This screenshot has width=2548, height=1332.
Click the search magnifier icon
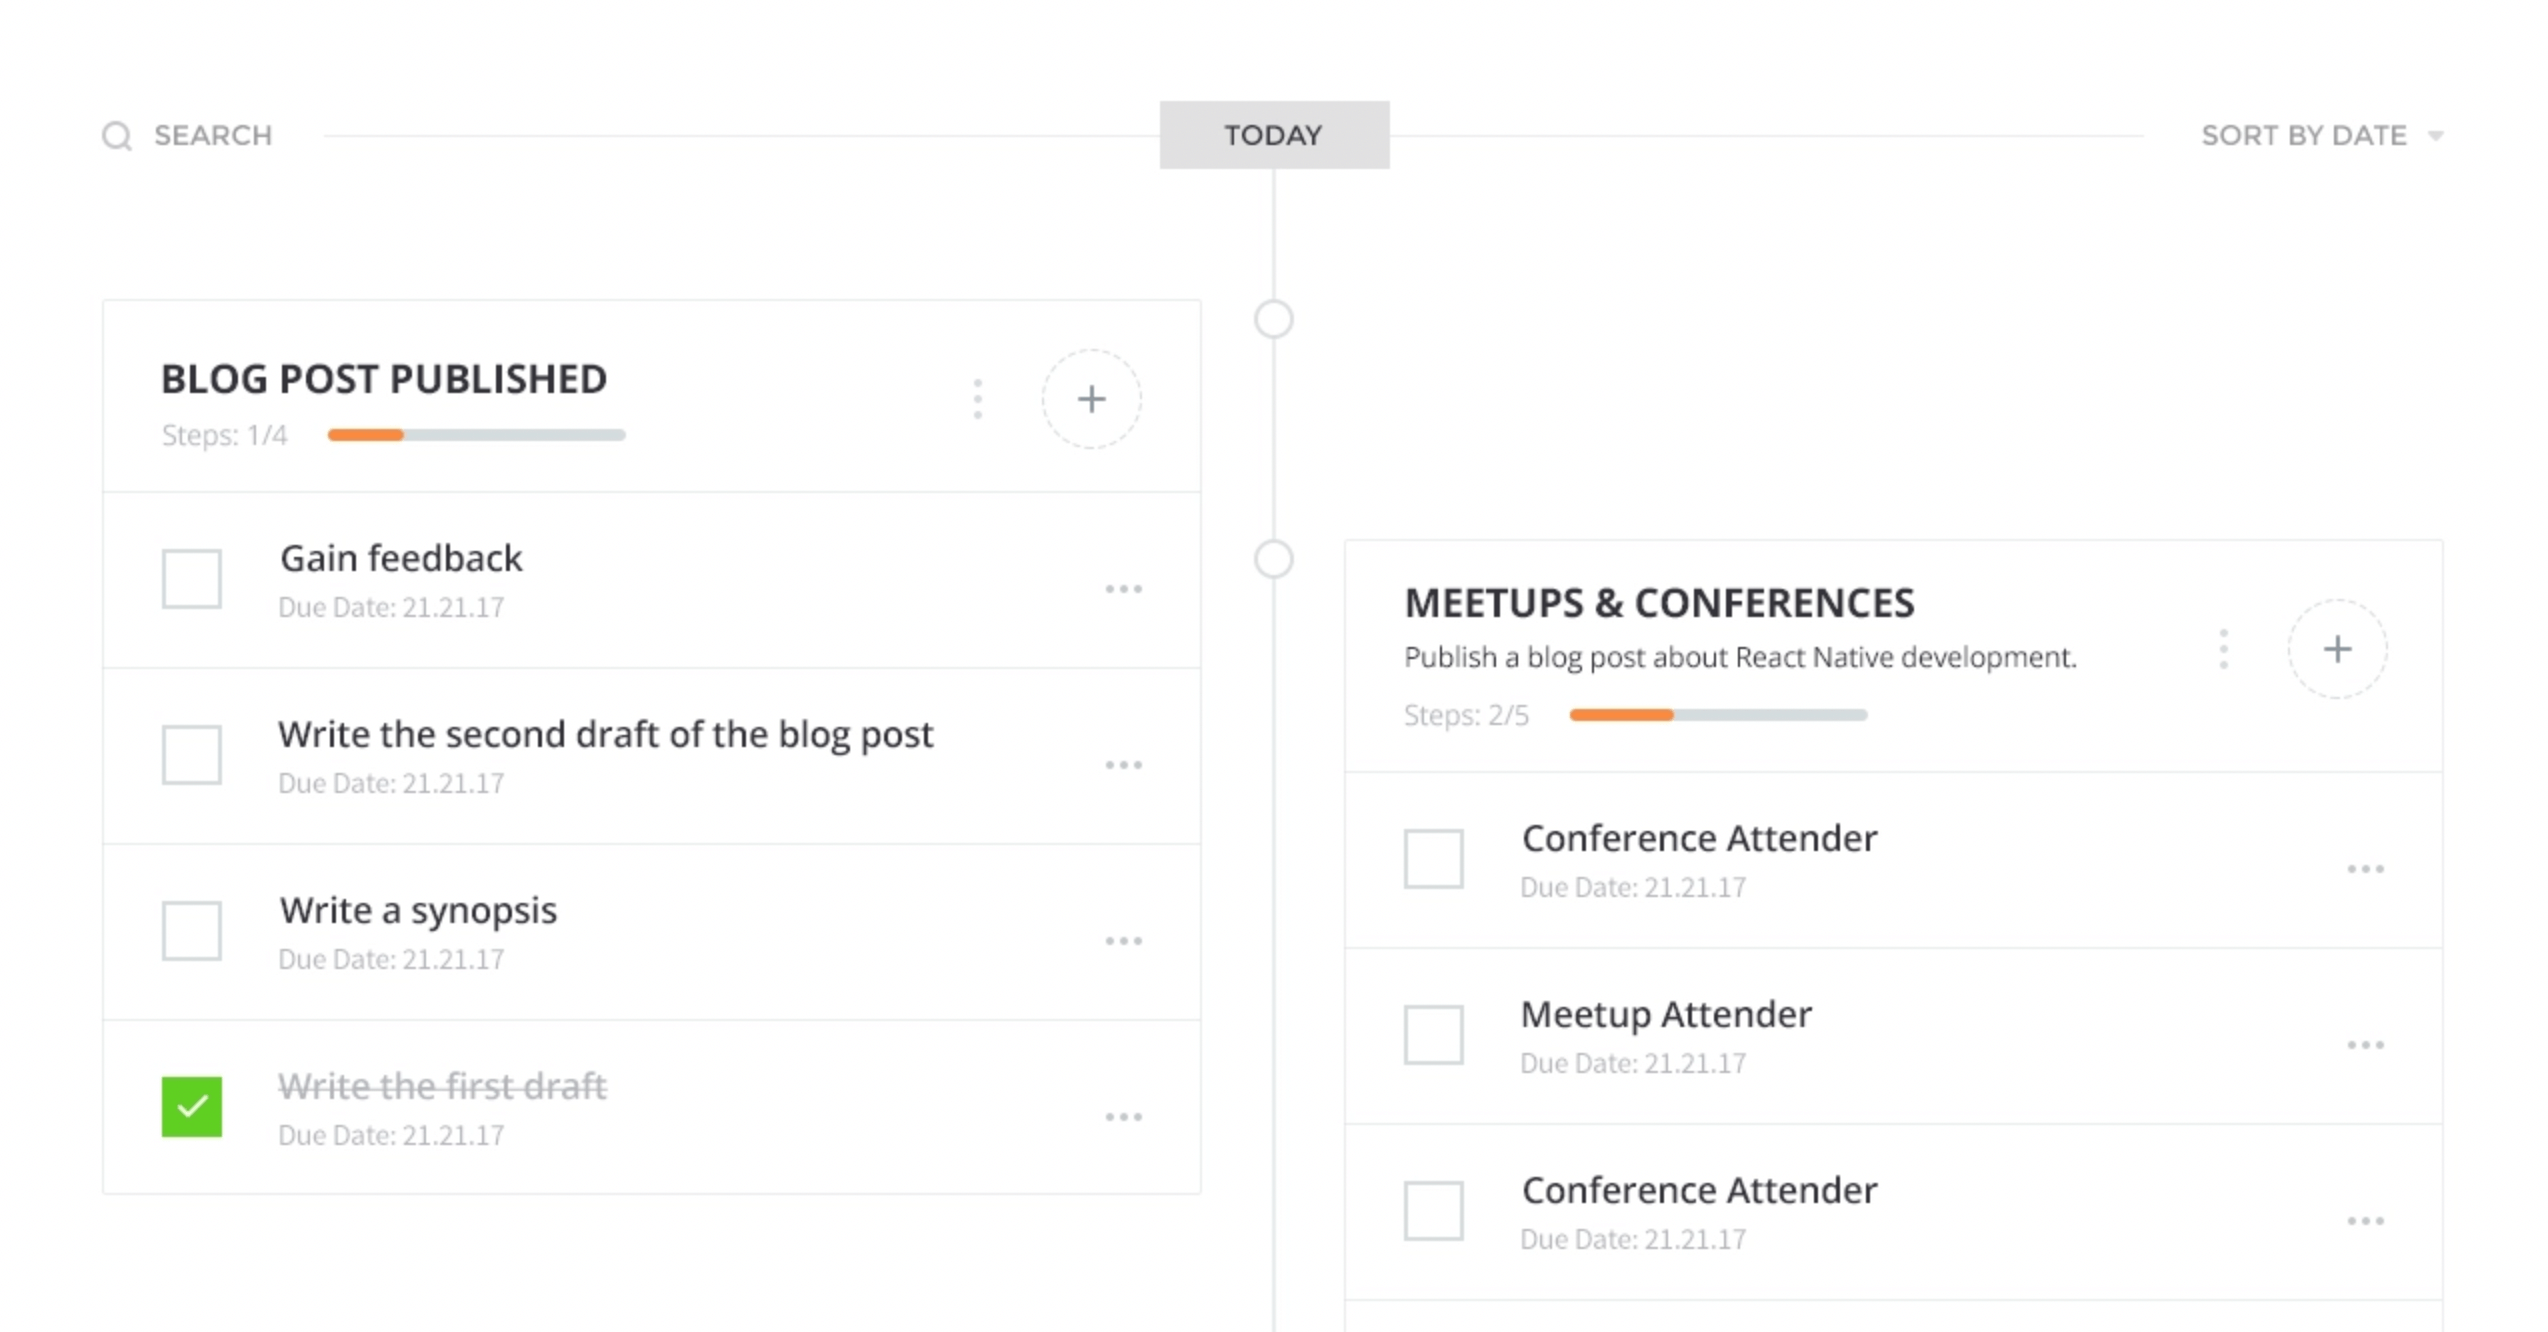click(x=117, y=136)
